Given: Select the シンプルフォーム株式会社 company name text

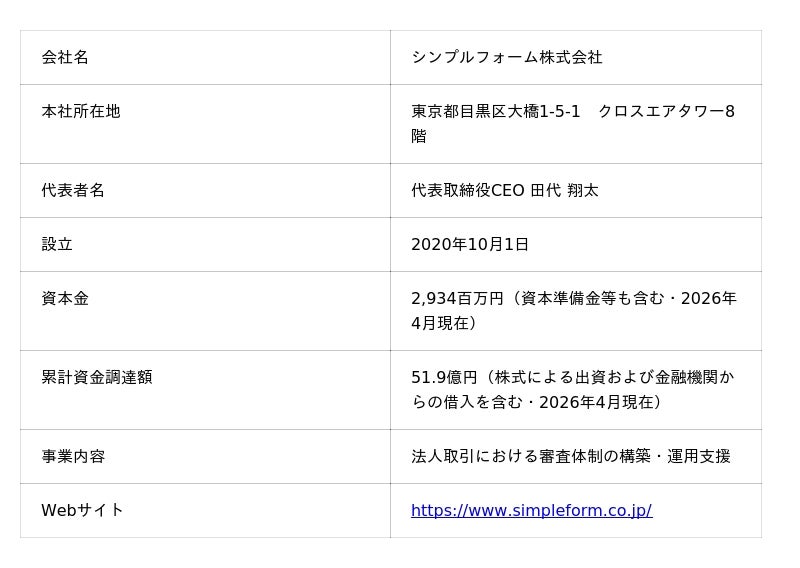Looking at the screenshot, I should [507, 58].
